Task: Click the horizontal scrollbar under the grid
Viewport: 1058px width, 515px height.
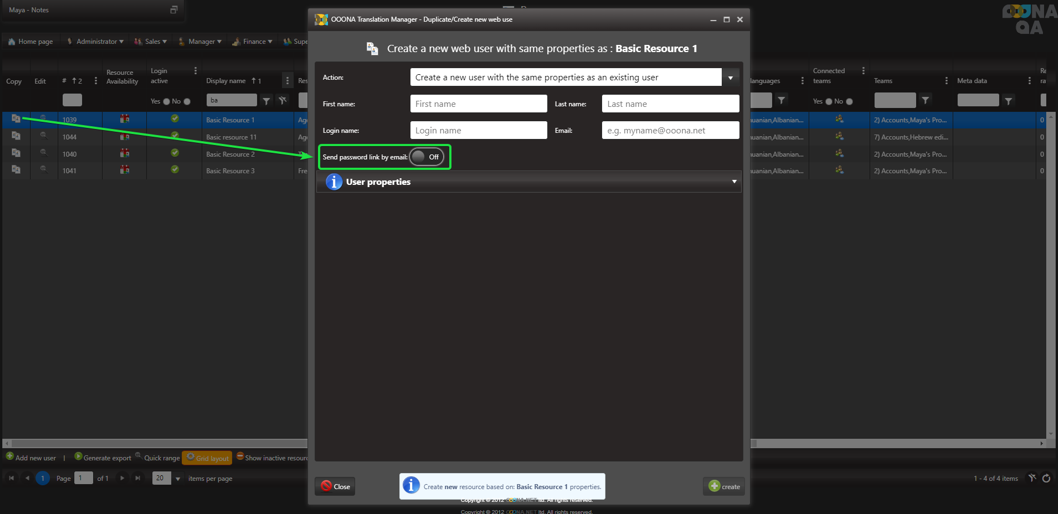Action: (150, 443)
